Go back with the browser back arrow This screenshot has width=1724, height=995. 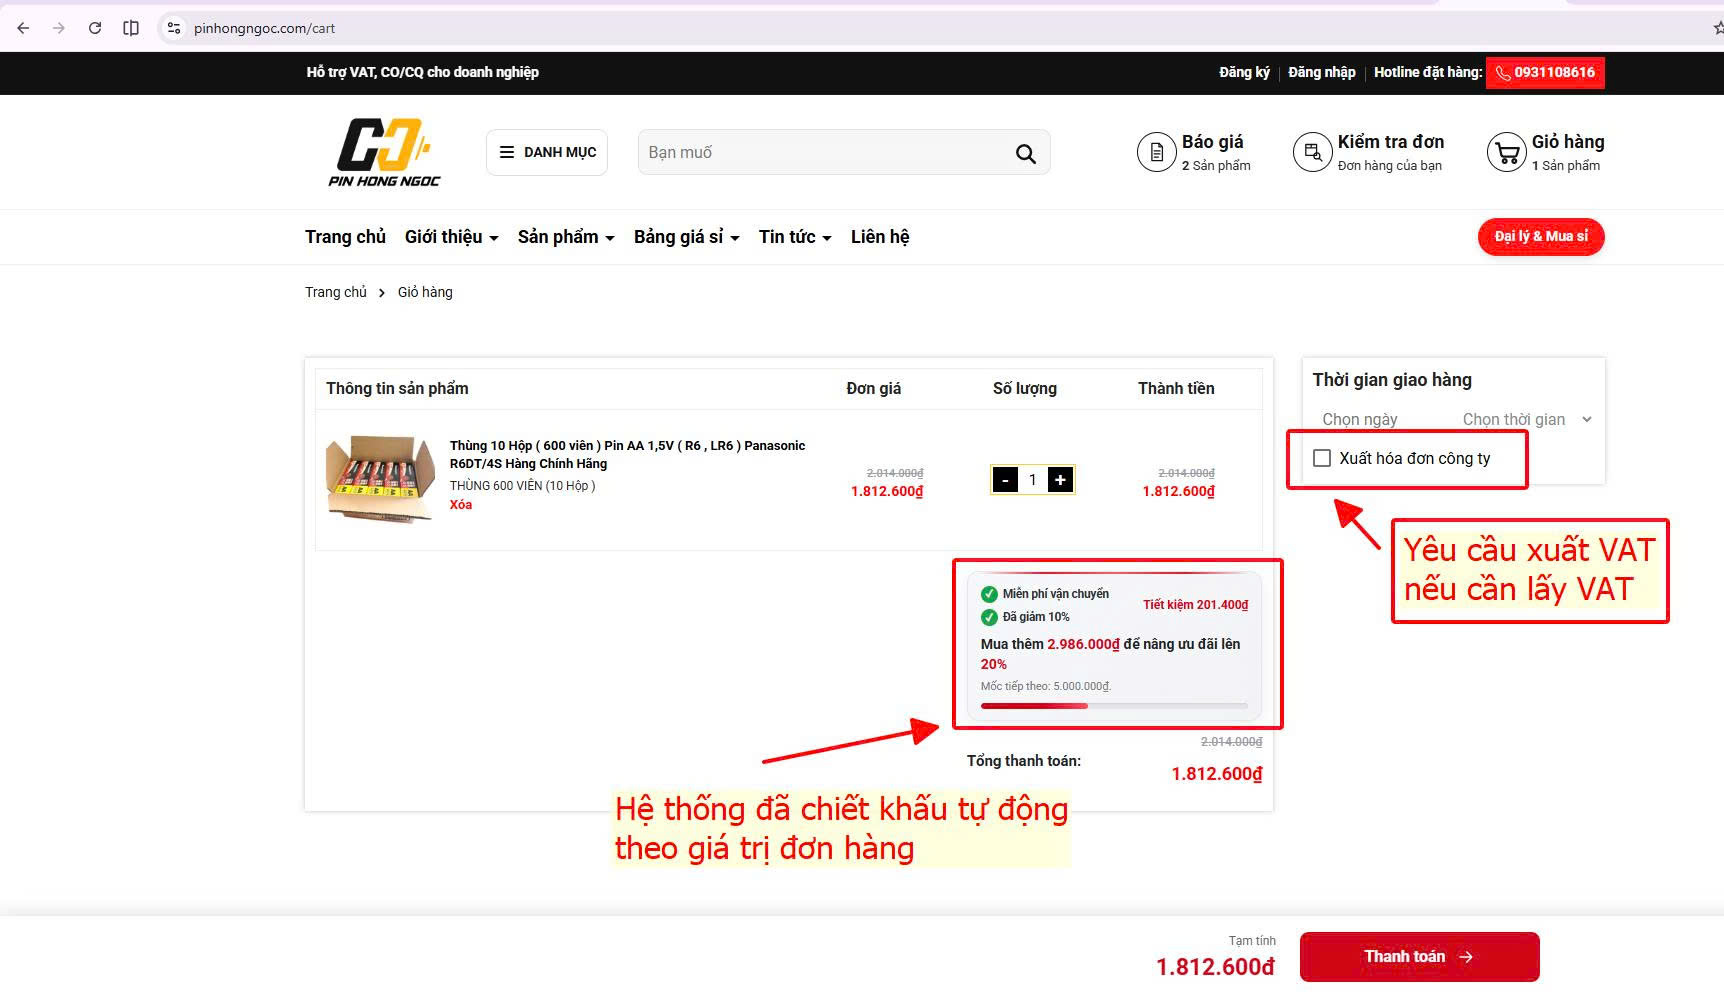[x=23, y=28]
